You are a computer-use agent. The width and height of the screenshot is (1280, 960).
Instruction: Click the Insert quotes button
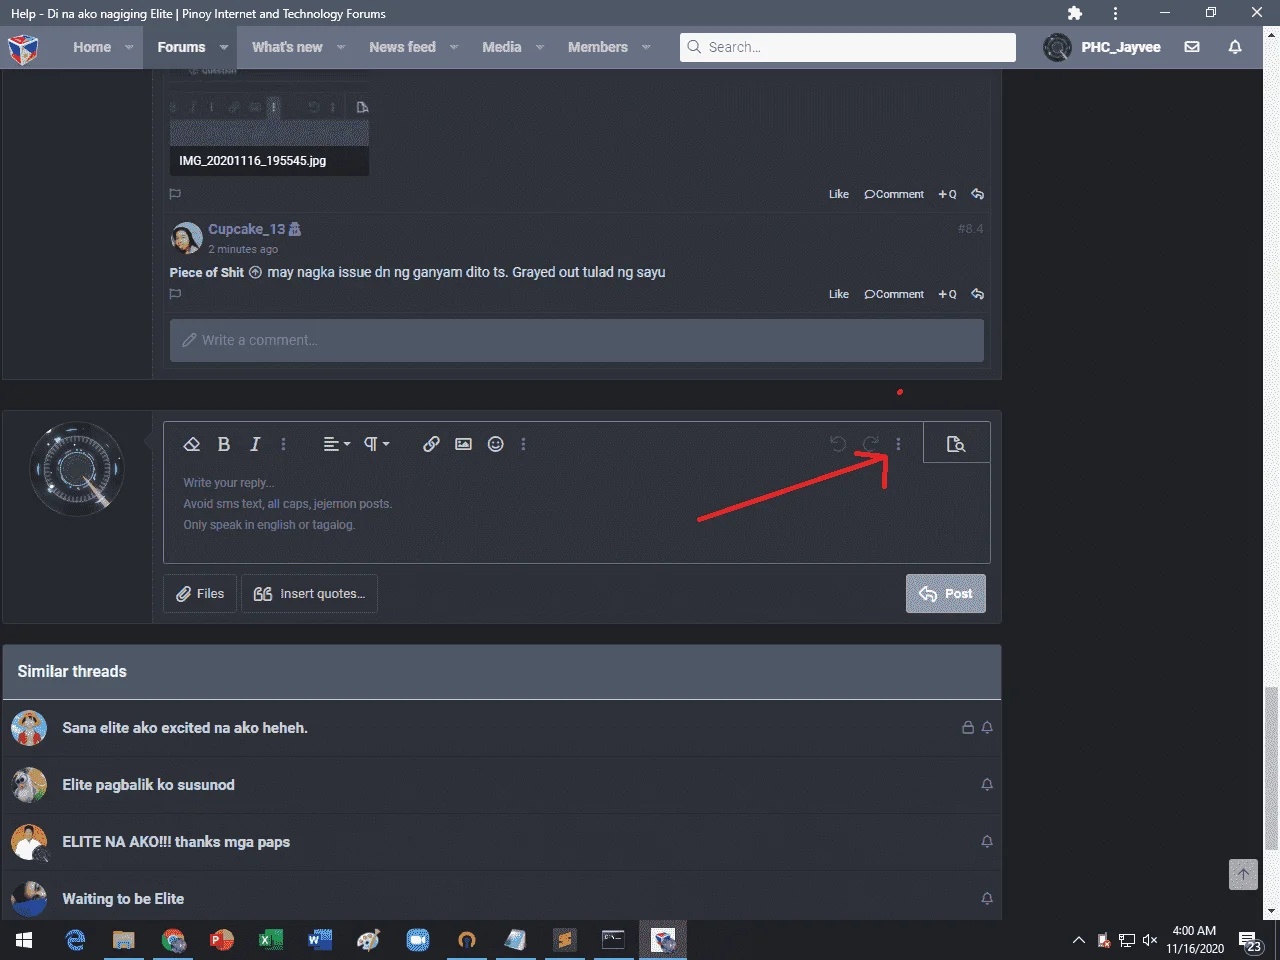(309, 593)
